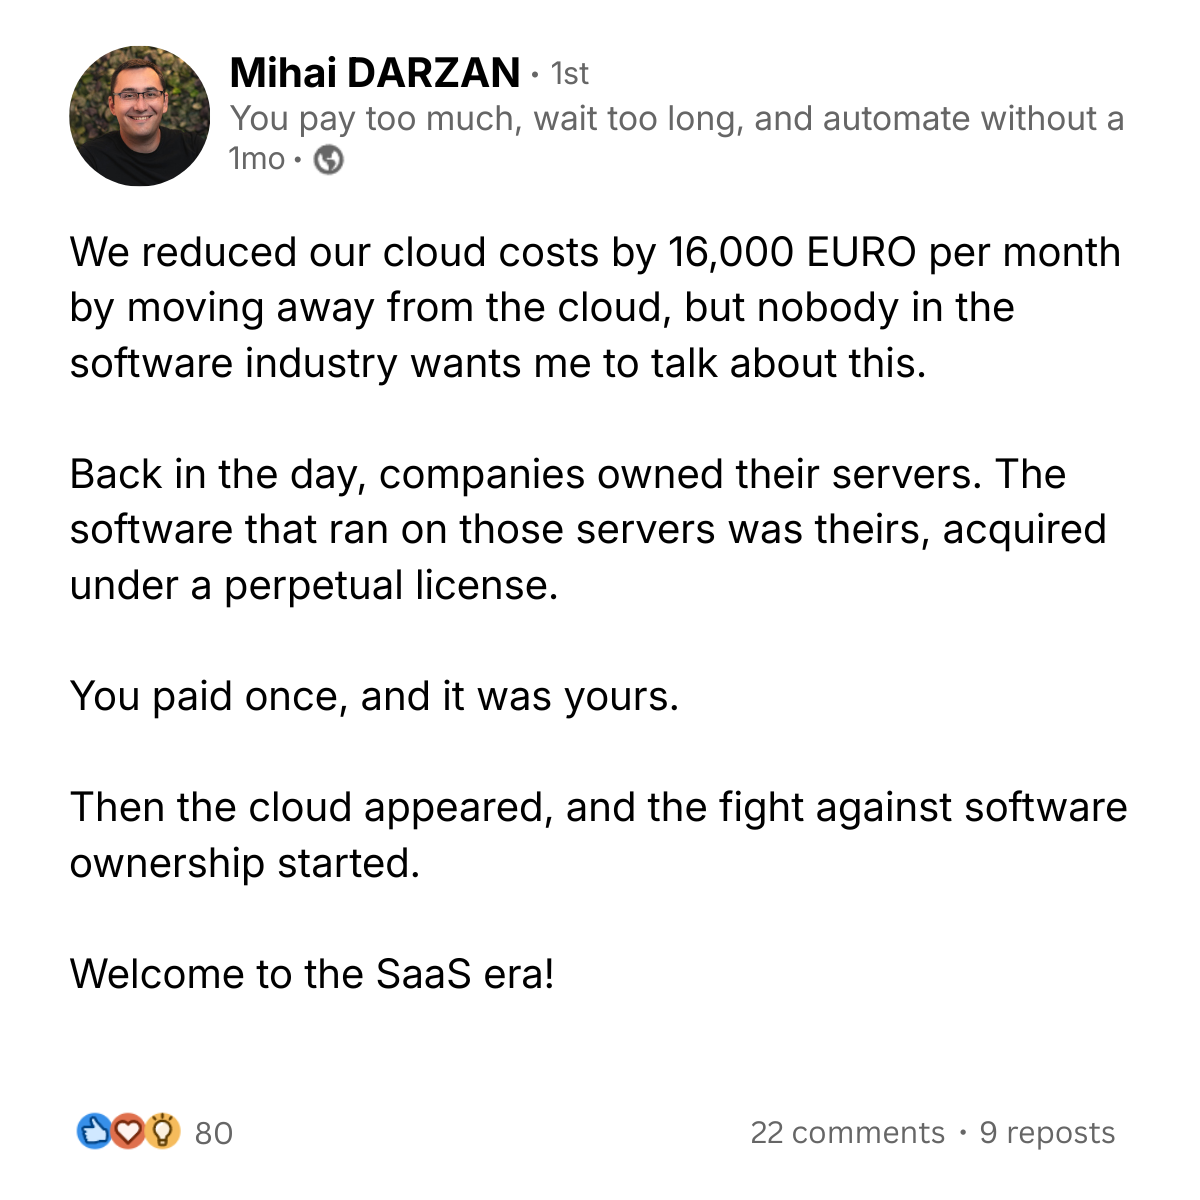
Task: Click the phrase "perpetual license"
Action: click(390, 586)
